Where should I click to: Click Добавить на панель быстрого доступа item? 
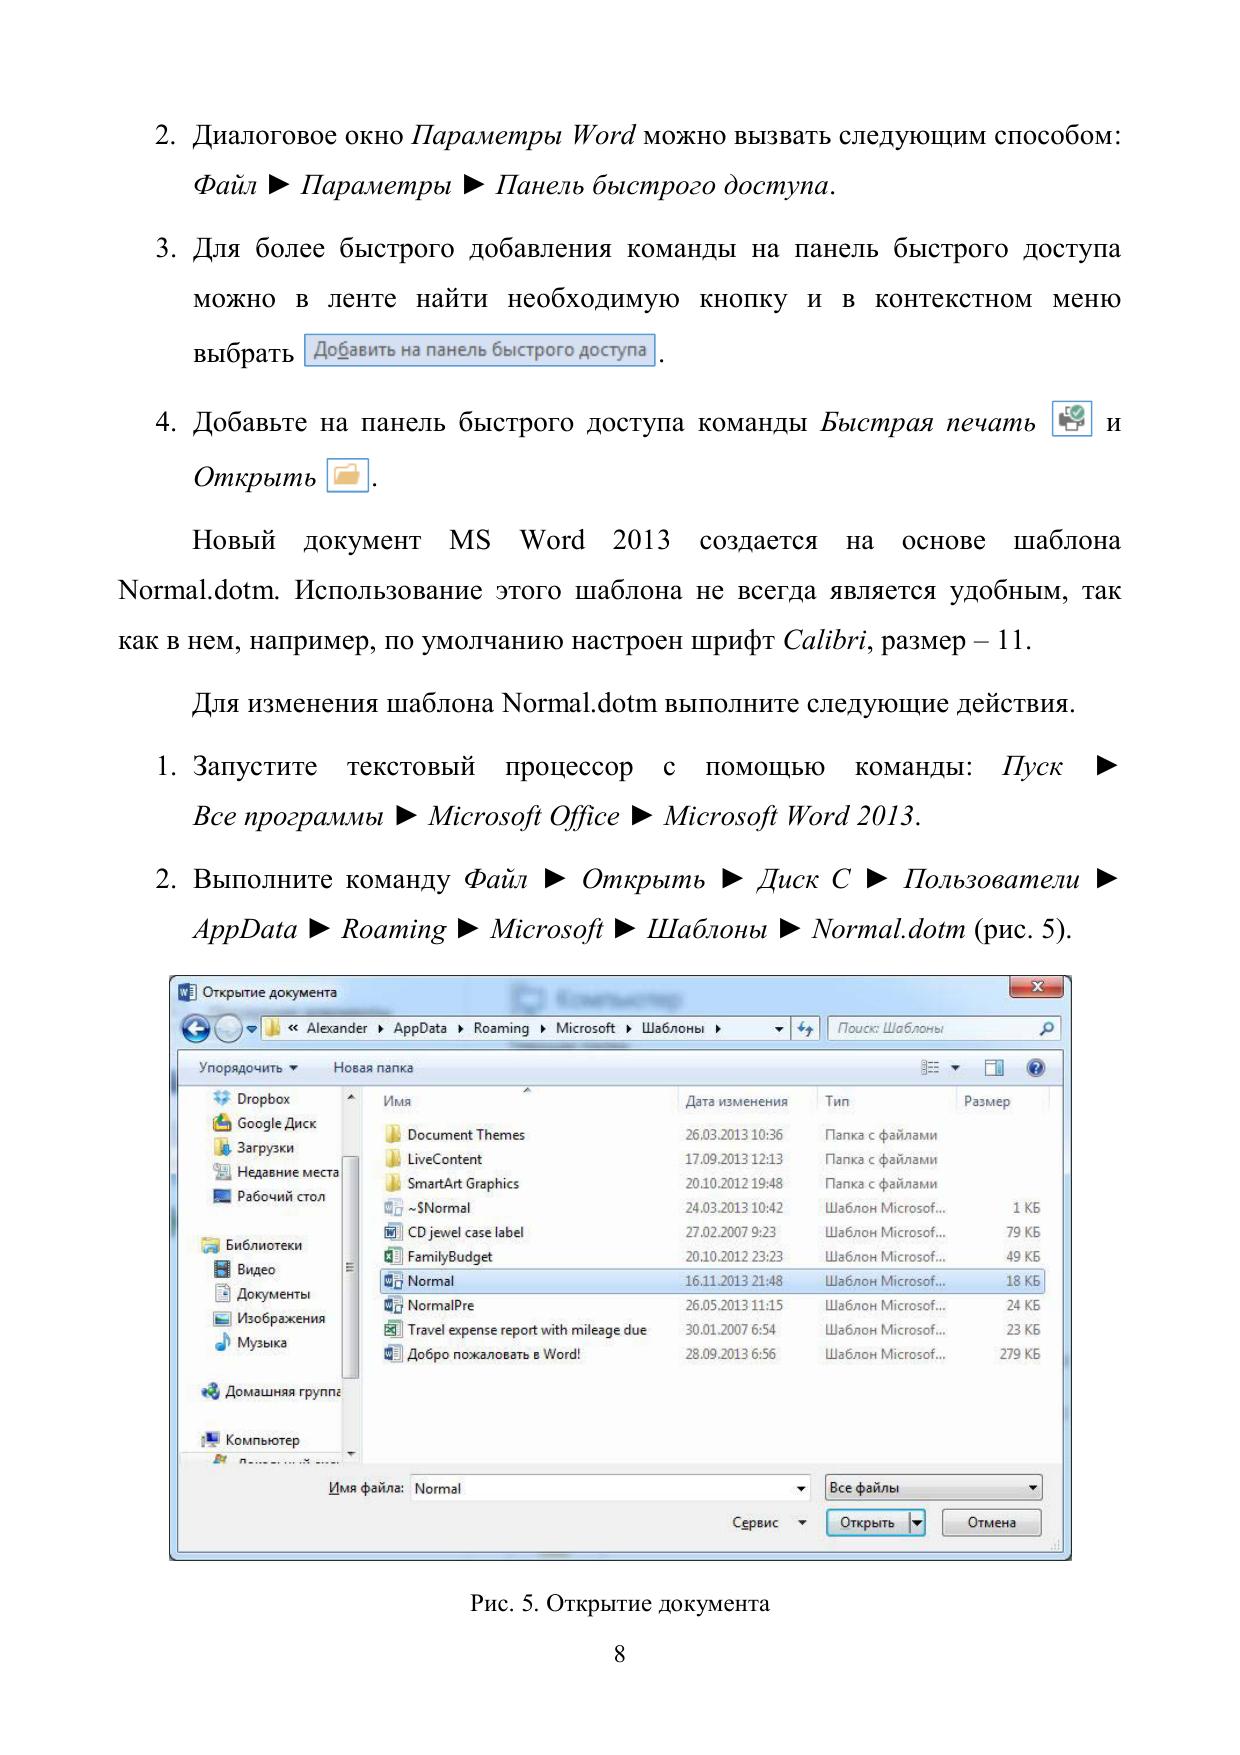[479, 350]
